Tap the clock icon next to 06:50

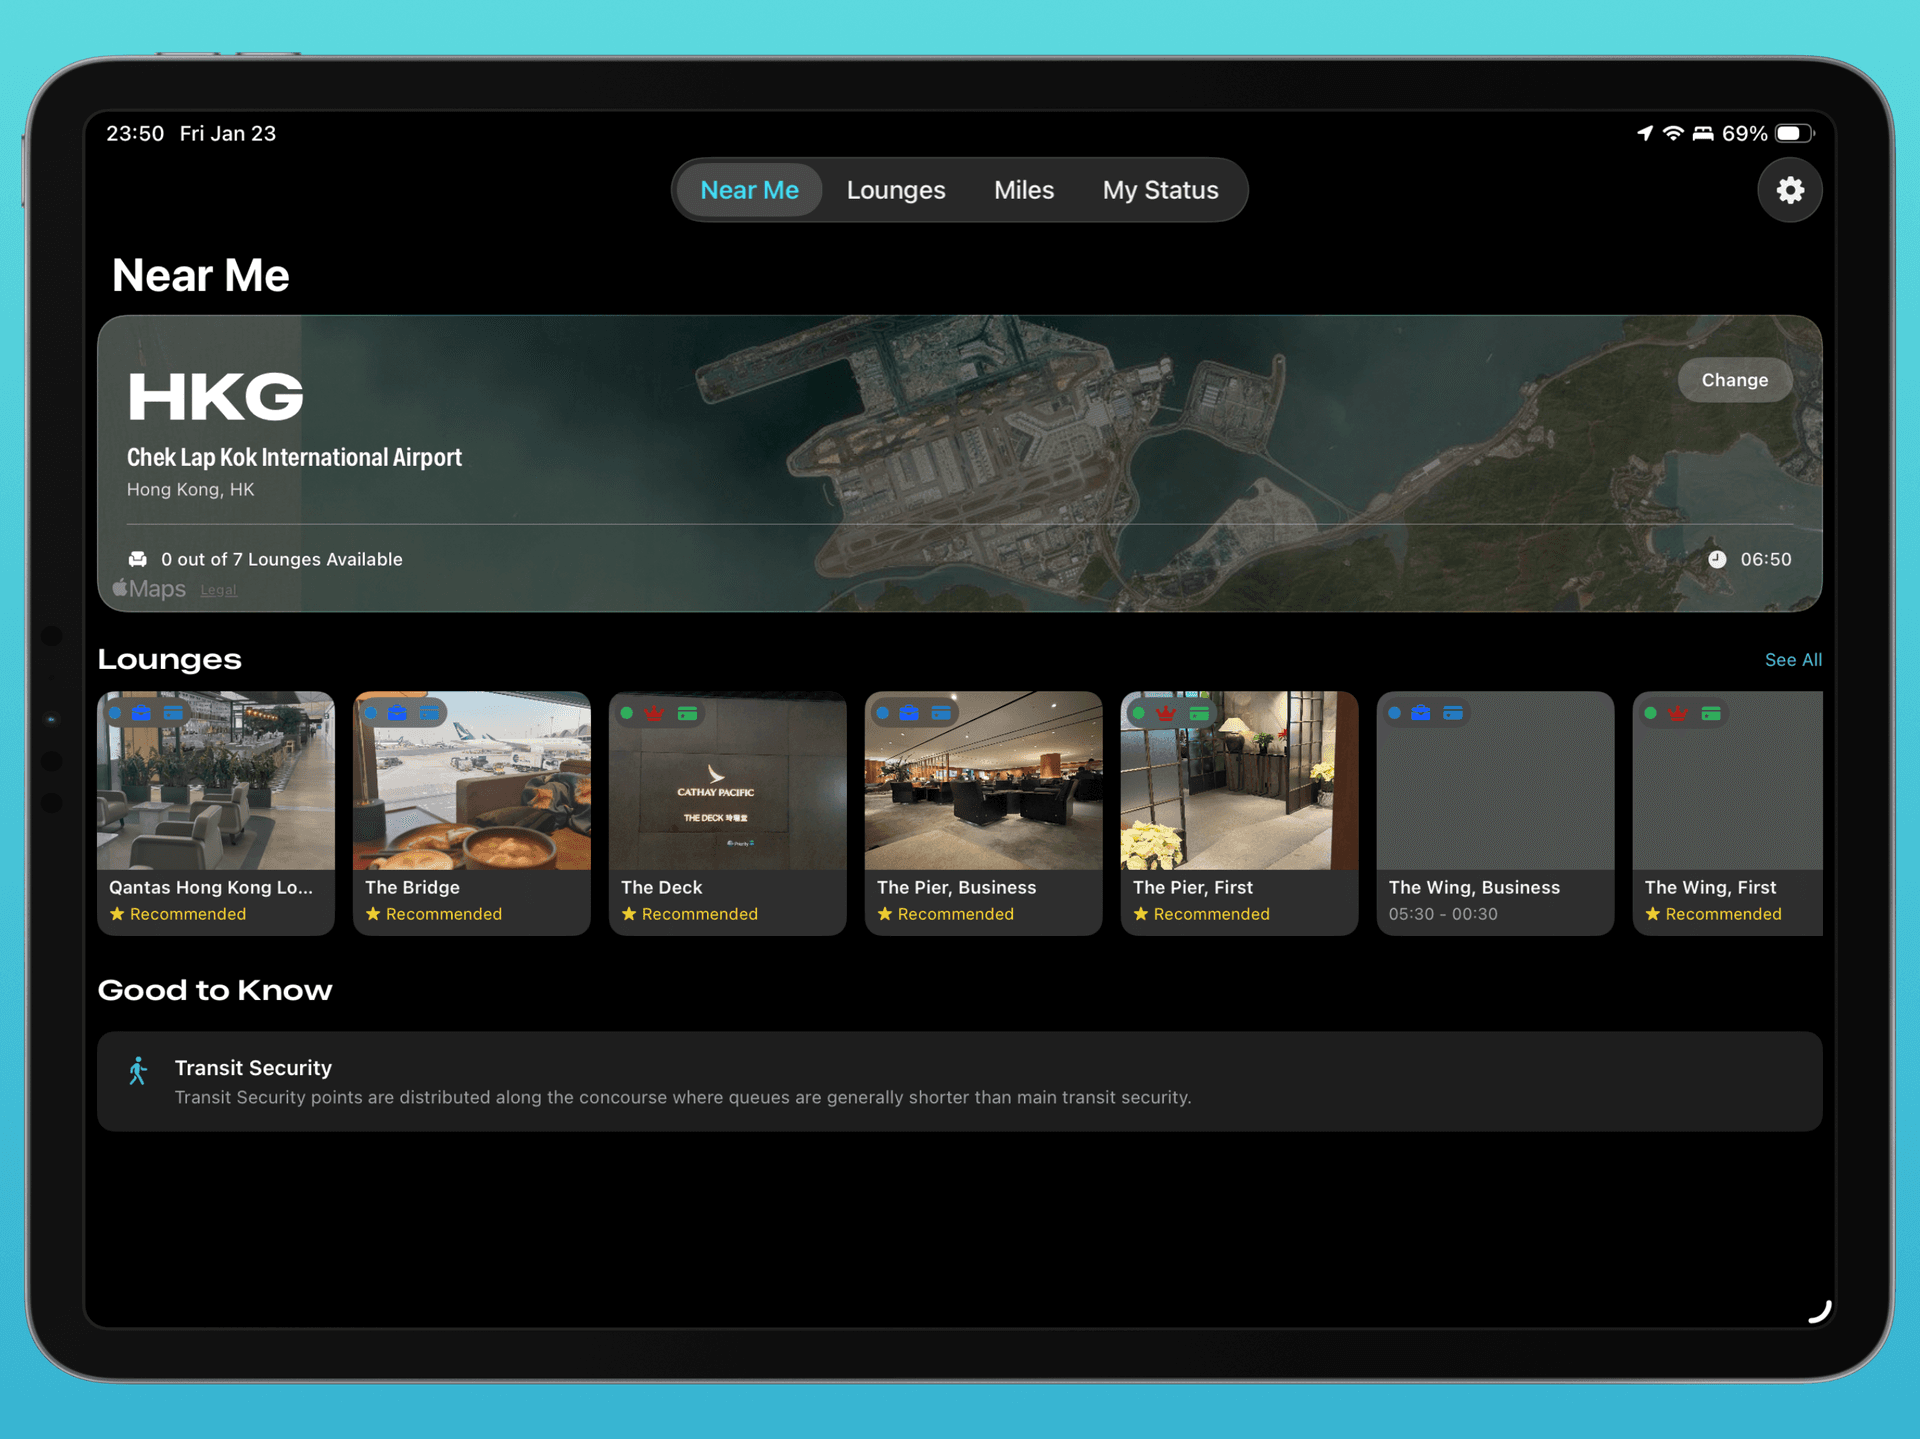point(1716,559)
